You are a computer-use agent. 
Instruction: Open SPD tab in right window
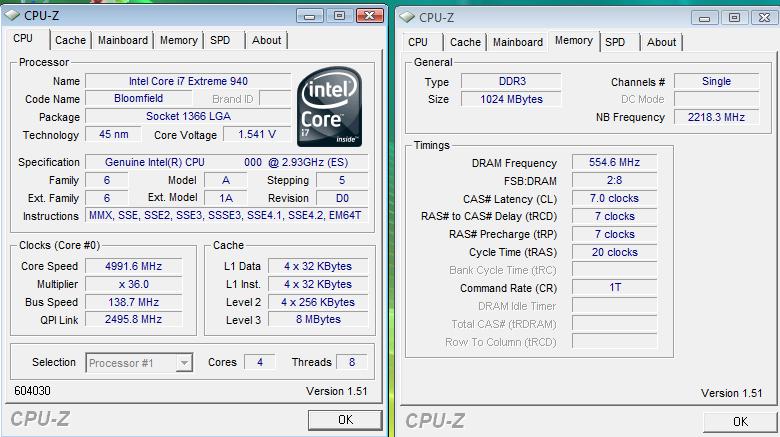[615, 42]
